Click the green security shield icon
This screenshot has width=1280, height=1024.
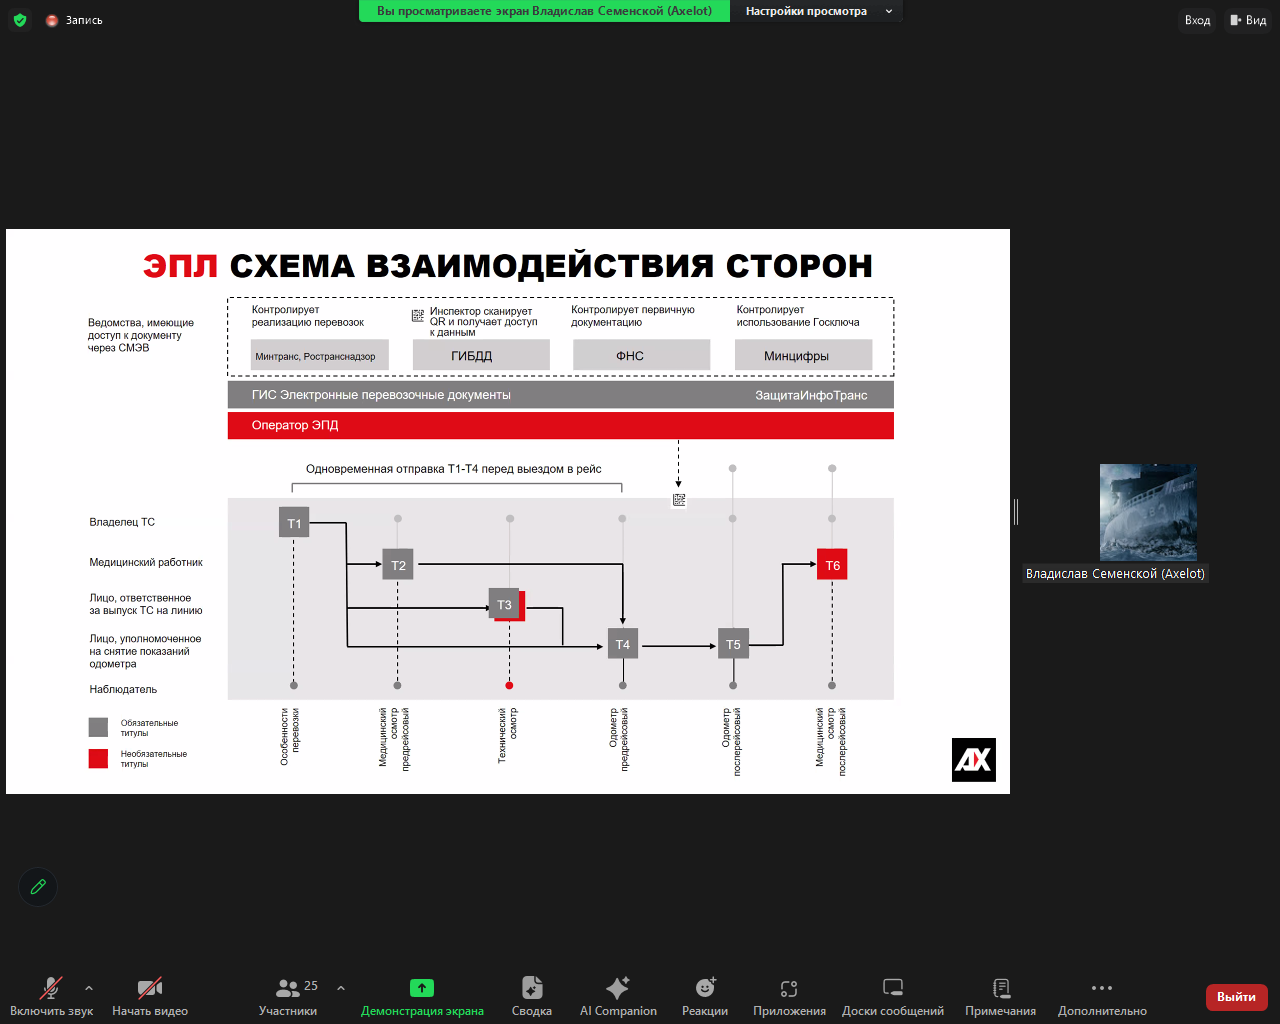pyautogui.click(x=19, y=19)
